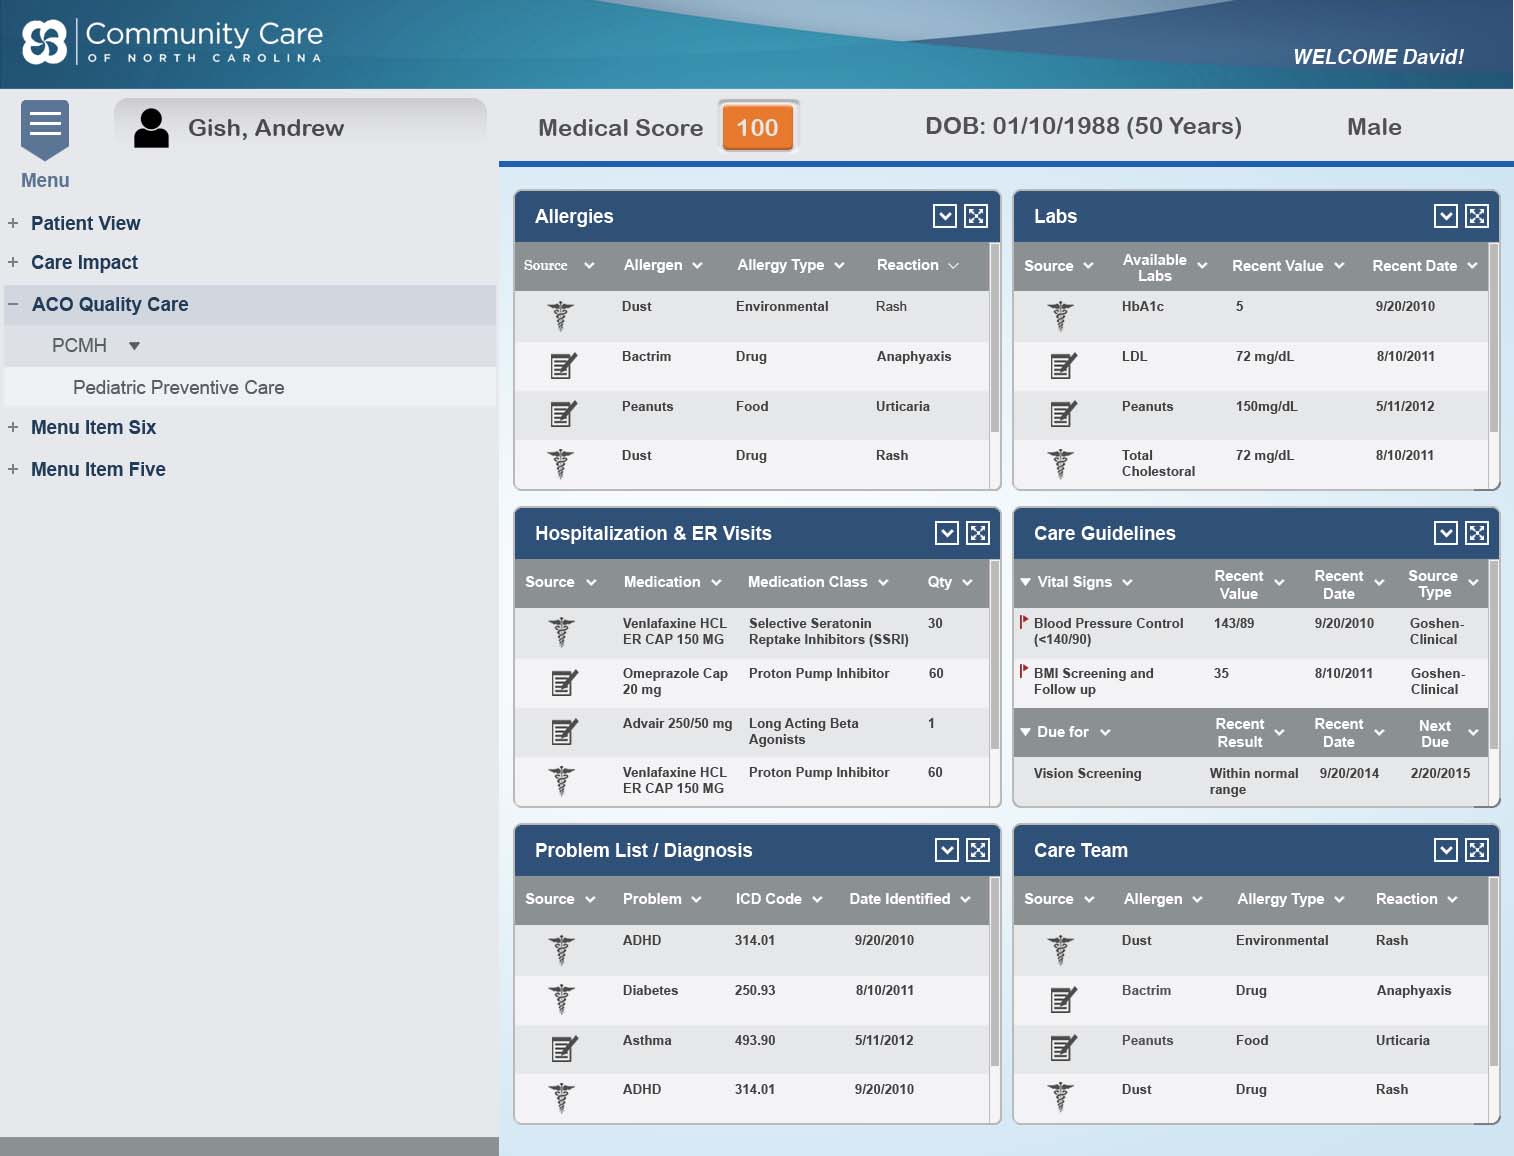Screen dimensions: 1514x1156
Task: Expand the Care Team panel to full view
Action: coord(1476,850)
